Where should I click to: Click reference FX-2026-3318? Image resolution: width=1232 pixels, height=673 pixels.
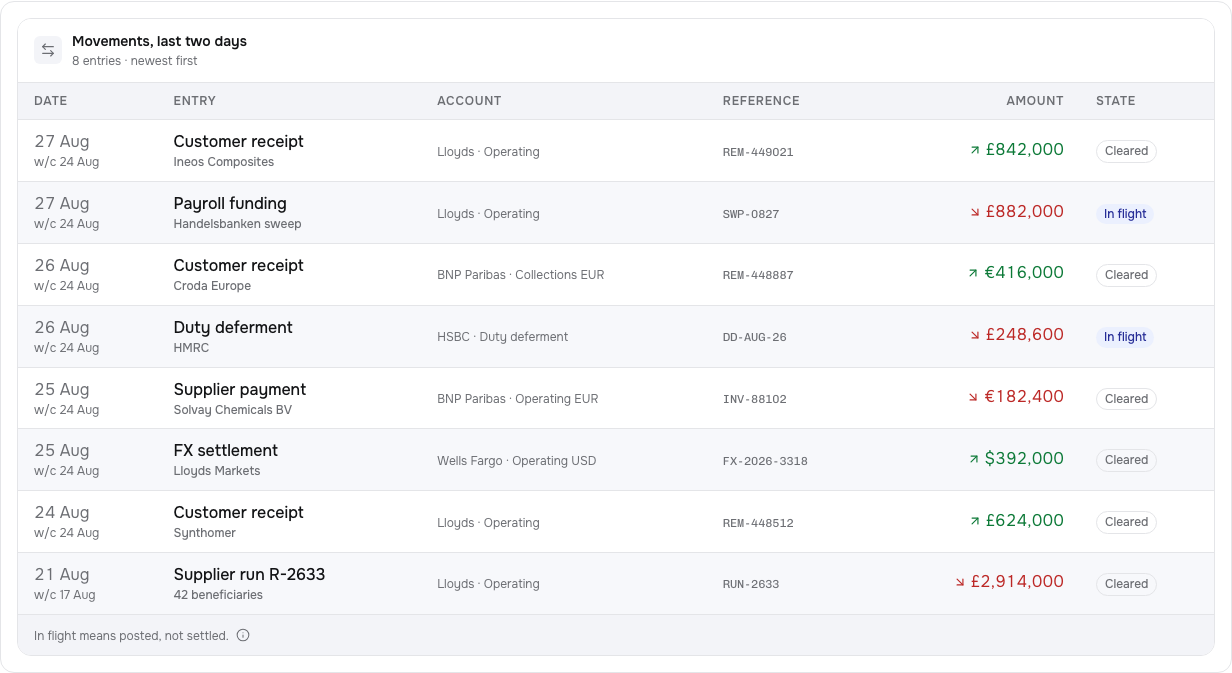[765, 461]
